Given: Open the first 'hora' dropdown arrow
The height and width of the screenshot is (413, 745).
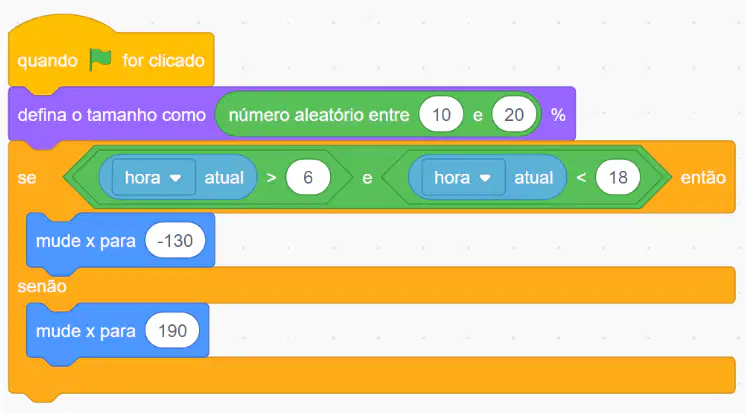Looking at the screenshot, I should (175, 178).
